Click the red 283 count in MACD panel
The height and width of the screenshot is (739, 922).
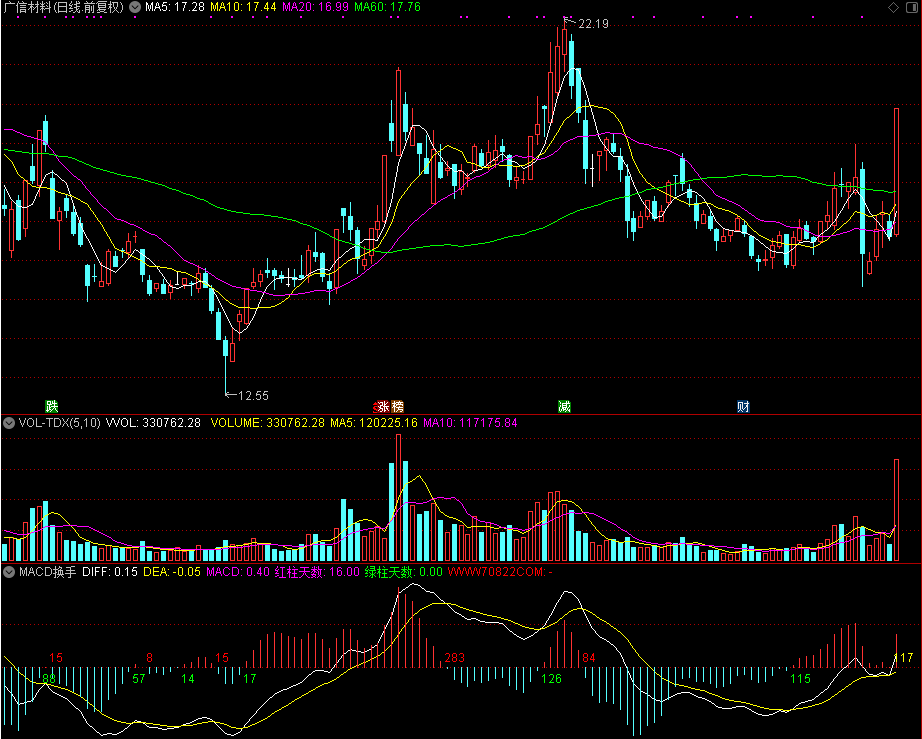tap(455, 658)
